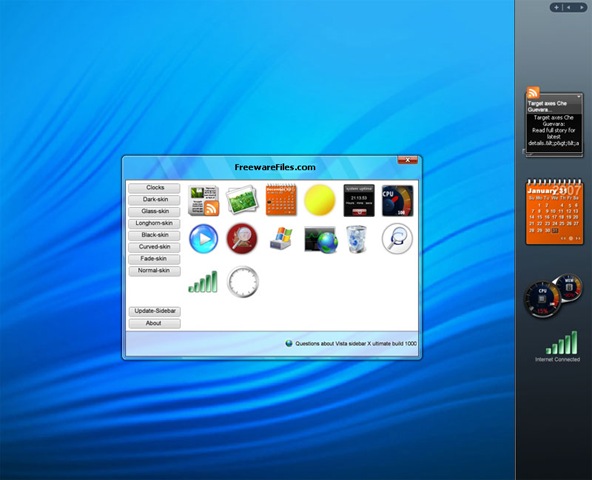Viewport: 592px width, 480px height.
Task: Apply the Longhorn-skin option
Action: (x=154, y=223)
